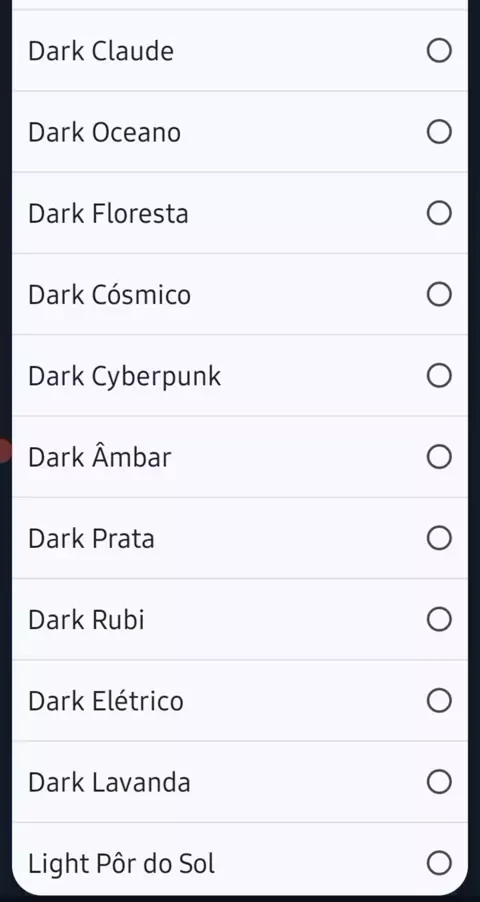Tap the Dark Rubi theme label

[x=86, y=620]
